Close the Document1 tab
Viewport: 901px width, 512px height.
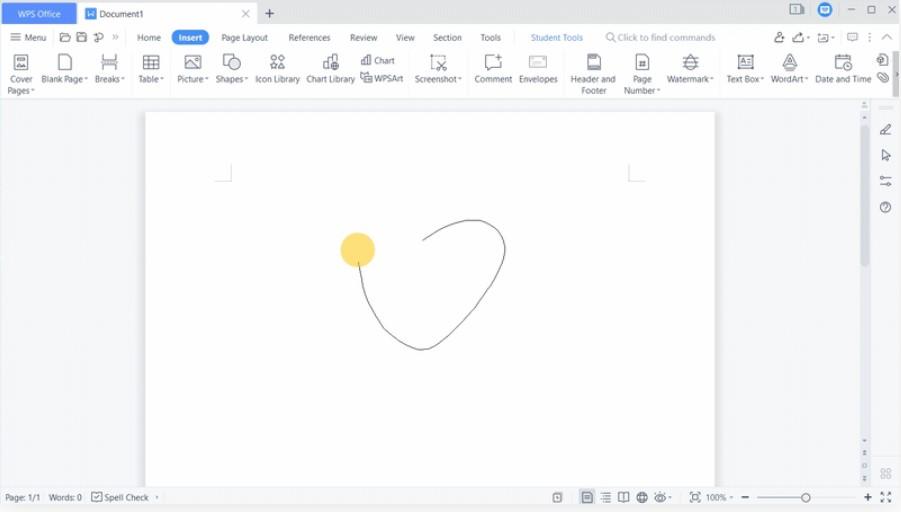(245, 13)
